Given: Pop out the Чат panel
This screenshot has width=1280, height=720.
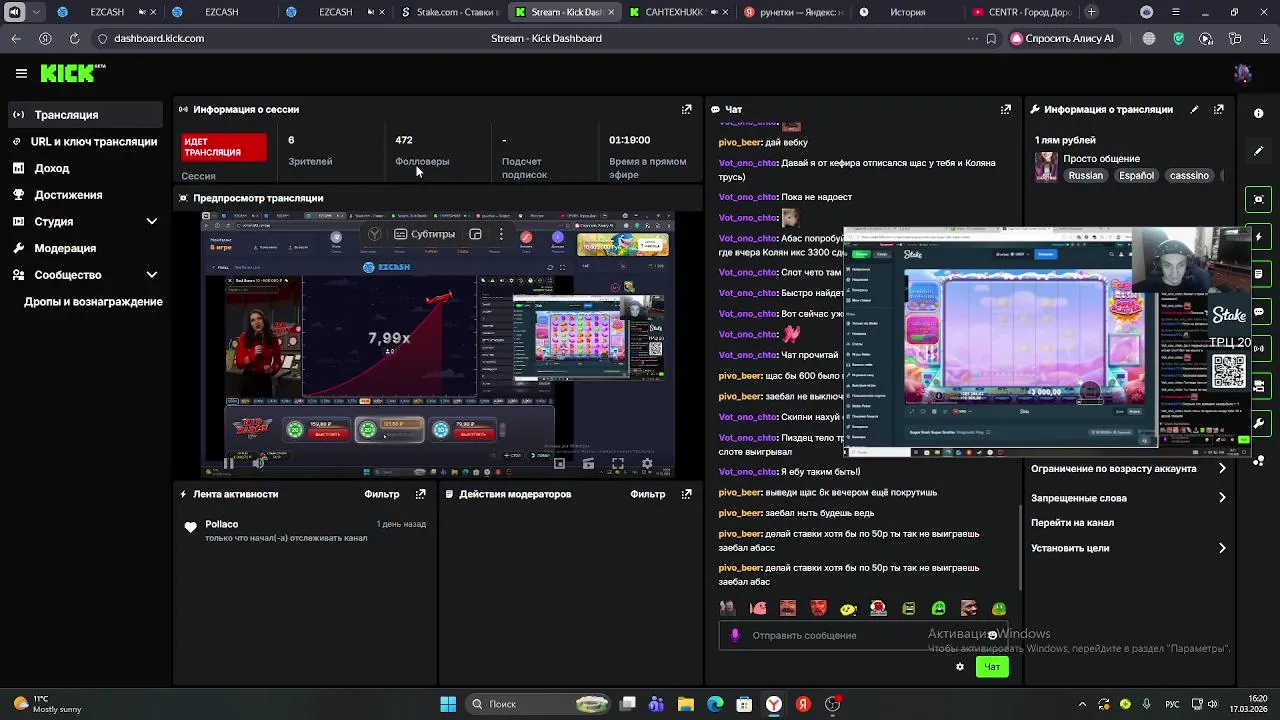Looking at the screenshot, I should tap(1006, 109).
